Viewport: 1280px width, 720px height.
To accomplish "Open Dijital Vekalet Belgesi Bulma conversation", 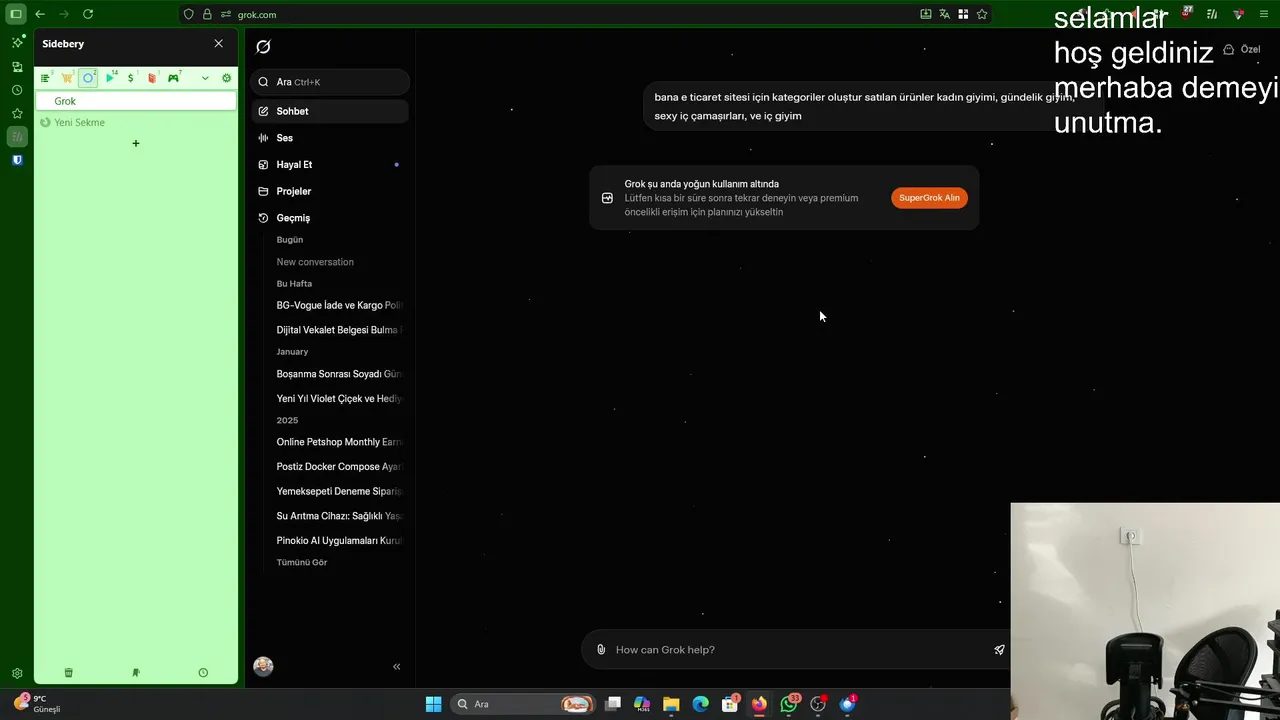I will (x=339, y=330).
